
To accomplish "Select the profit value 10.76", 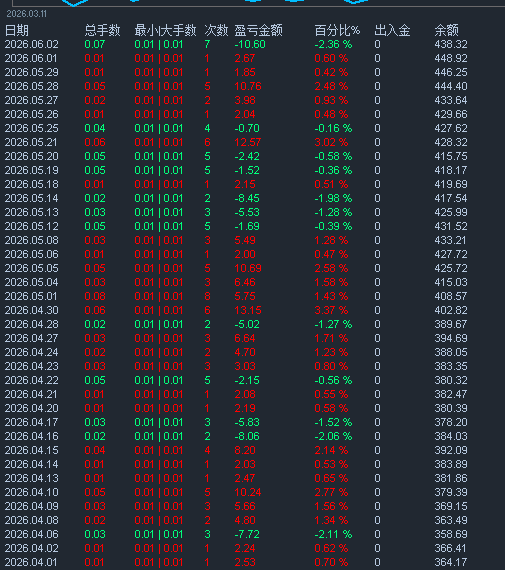I will coord(248,86).
